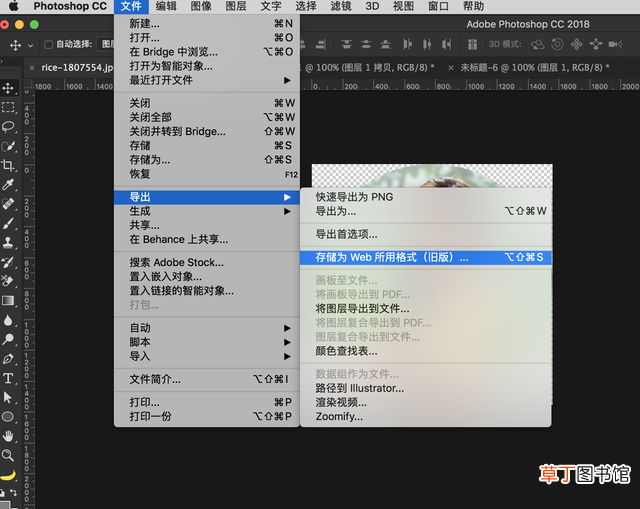The image size is (640, 509).
Task: Choose 颜色查找表...
Action: pyautogui.click(x=426, y=351)
